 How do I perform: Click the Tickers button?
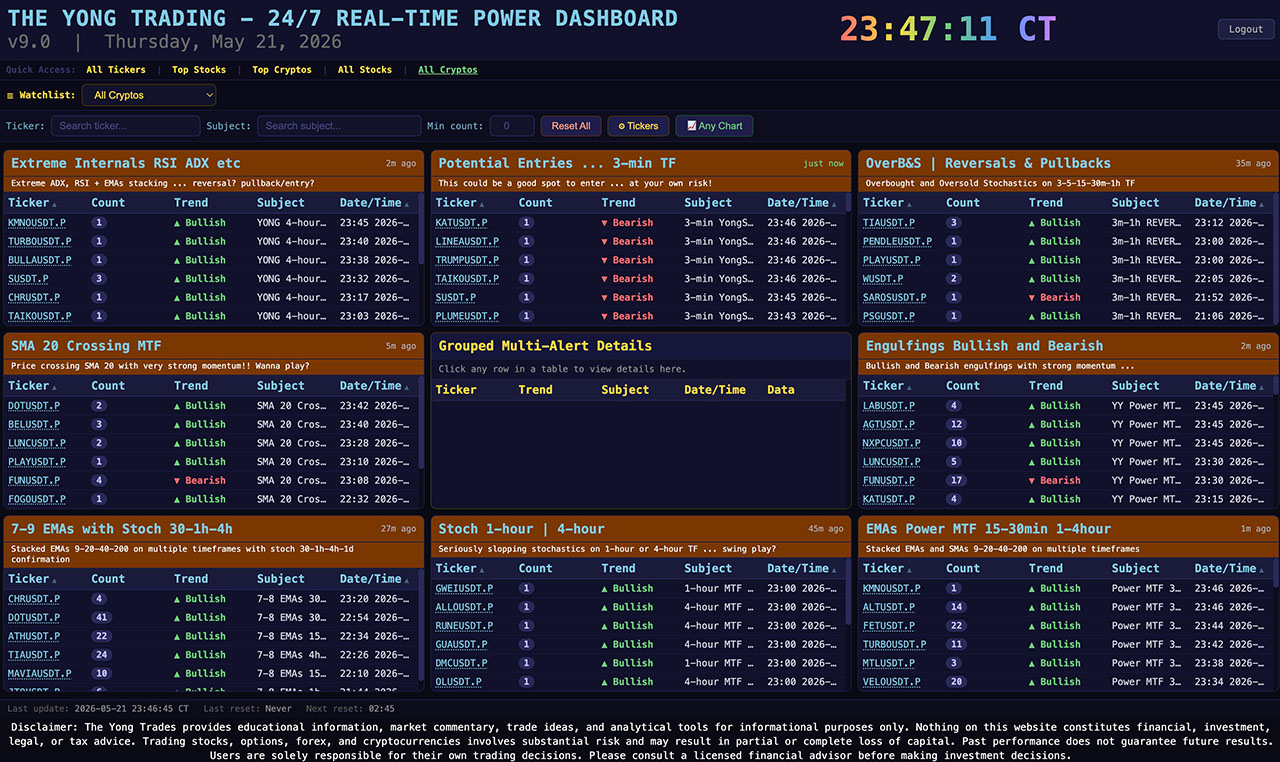tap(638, 126)
